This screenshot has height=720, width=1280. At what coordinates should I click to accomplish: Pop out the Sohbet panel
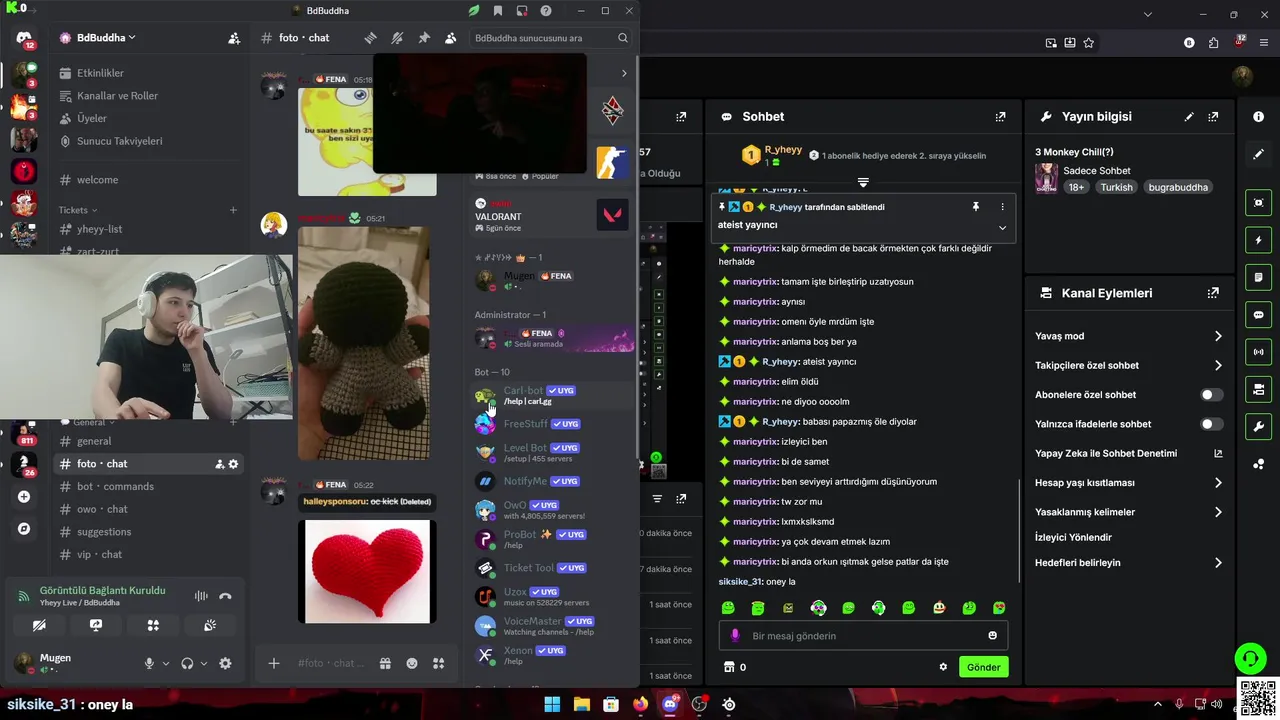[1000, 117]
